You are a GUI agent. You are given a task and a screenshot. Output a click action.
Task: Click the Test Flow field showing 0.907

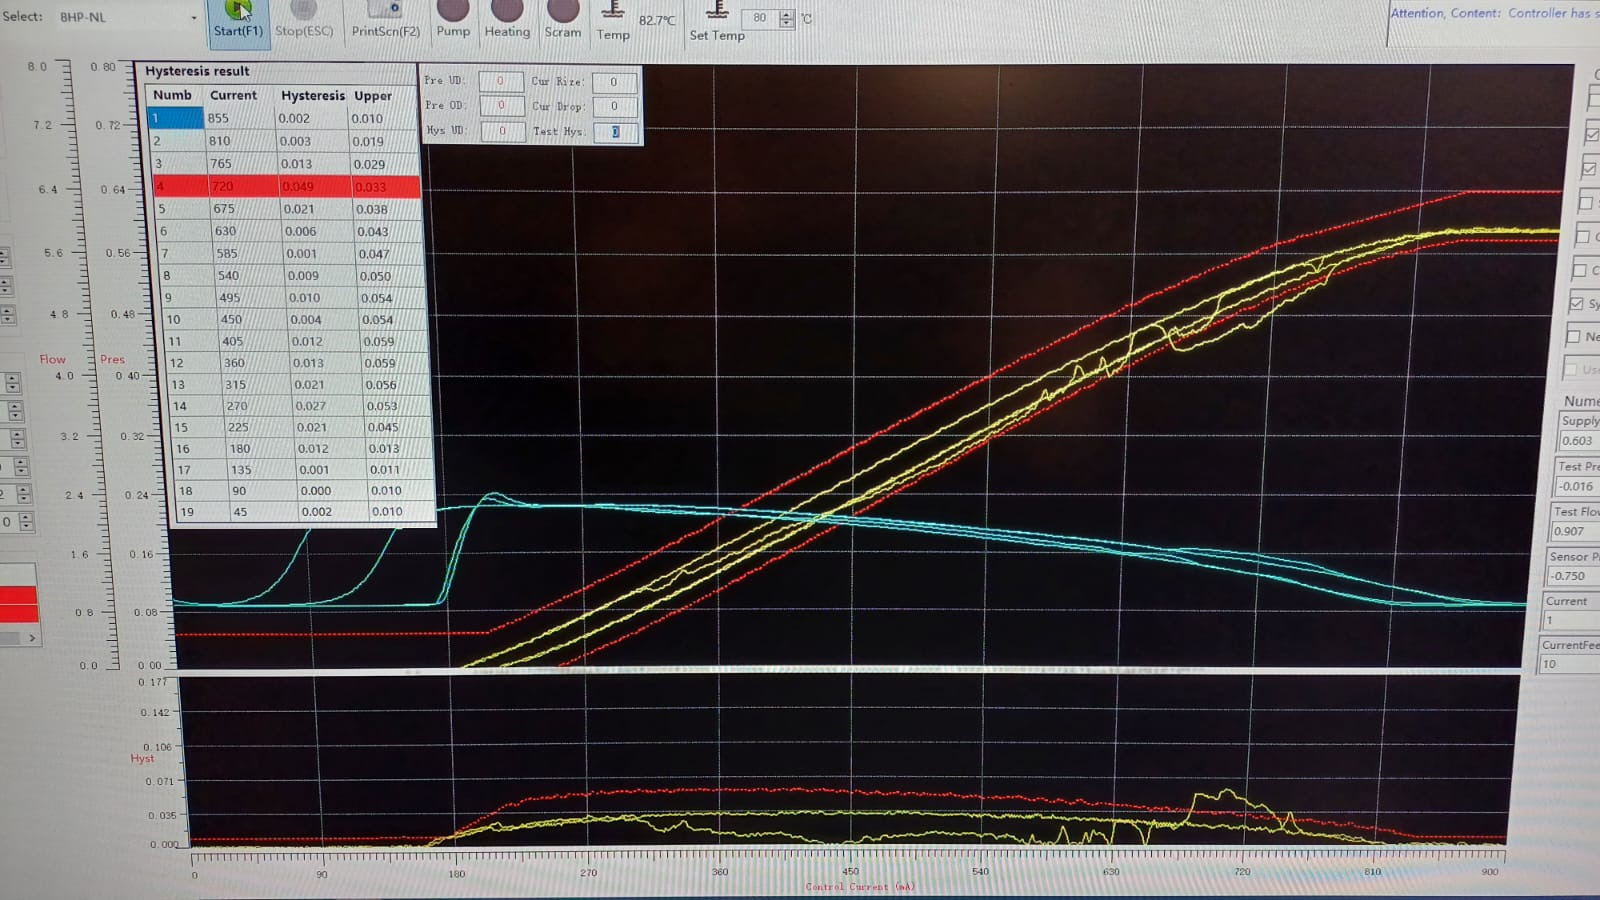[1575, 531]
